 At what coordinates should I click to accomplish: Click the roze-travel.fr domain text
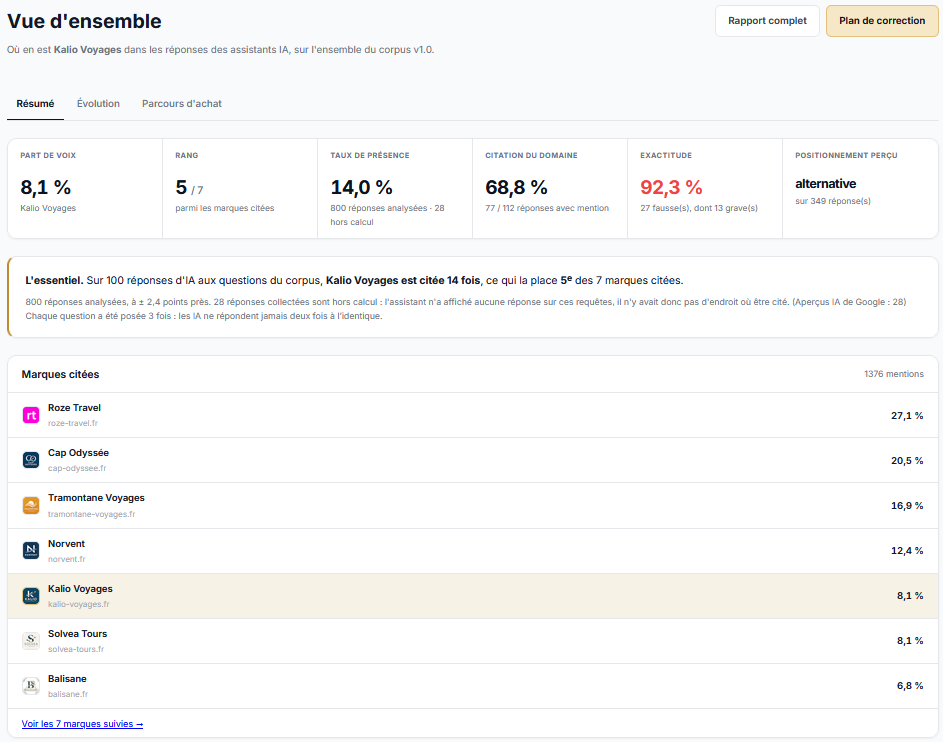73,423
